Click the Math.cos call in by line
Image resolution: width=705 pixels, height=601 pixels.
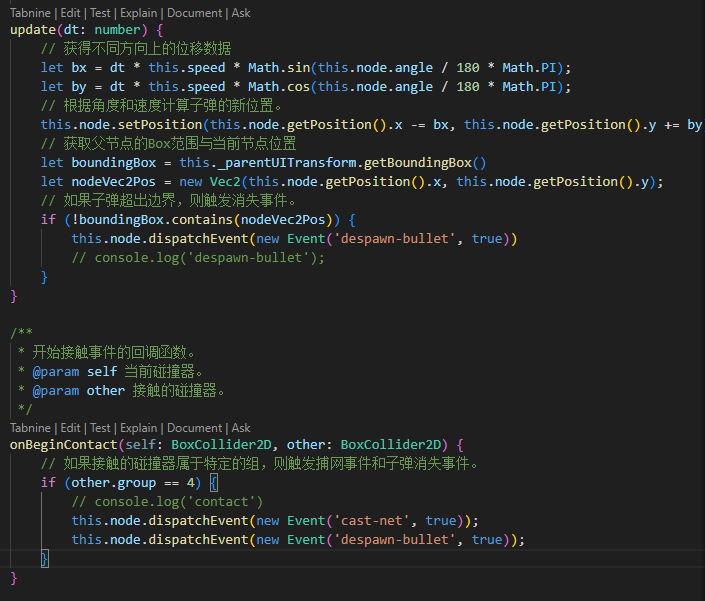(279, 87)
